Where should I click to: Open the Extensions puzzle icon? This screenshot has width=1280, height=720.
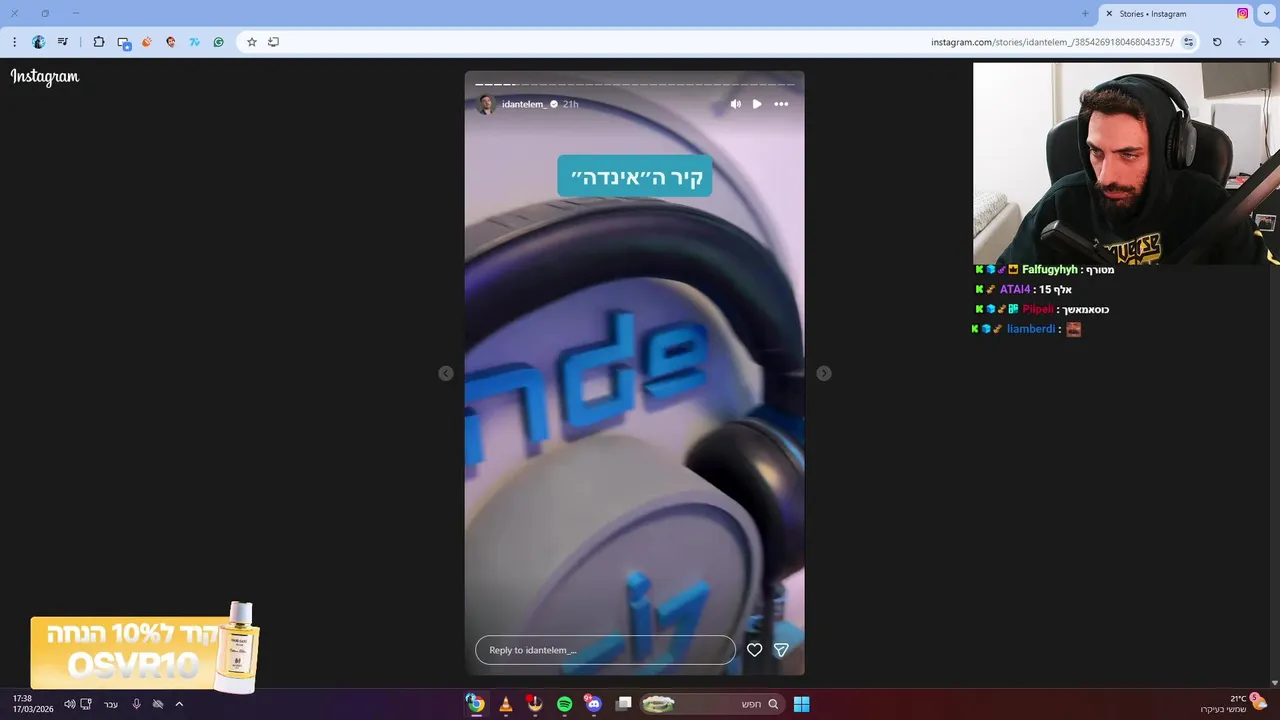coord(98,42)
